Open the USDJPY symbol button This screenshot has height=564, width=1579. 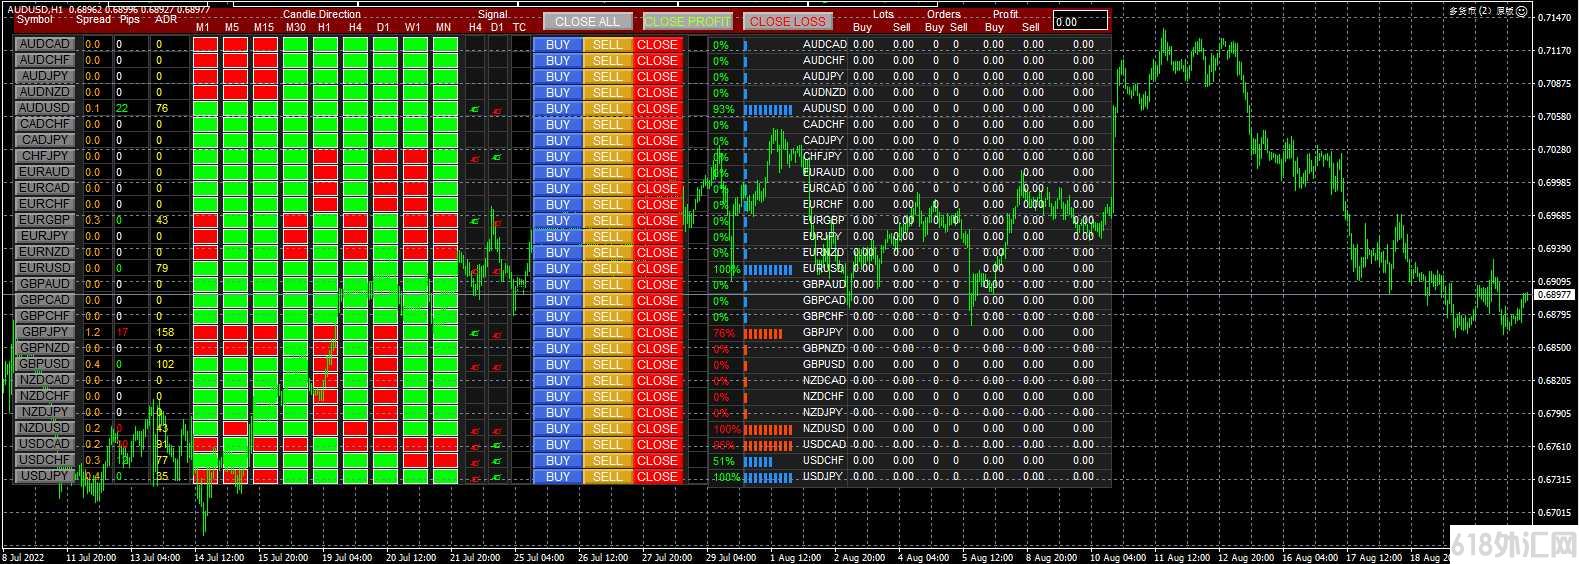click(45, 476)
